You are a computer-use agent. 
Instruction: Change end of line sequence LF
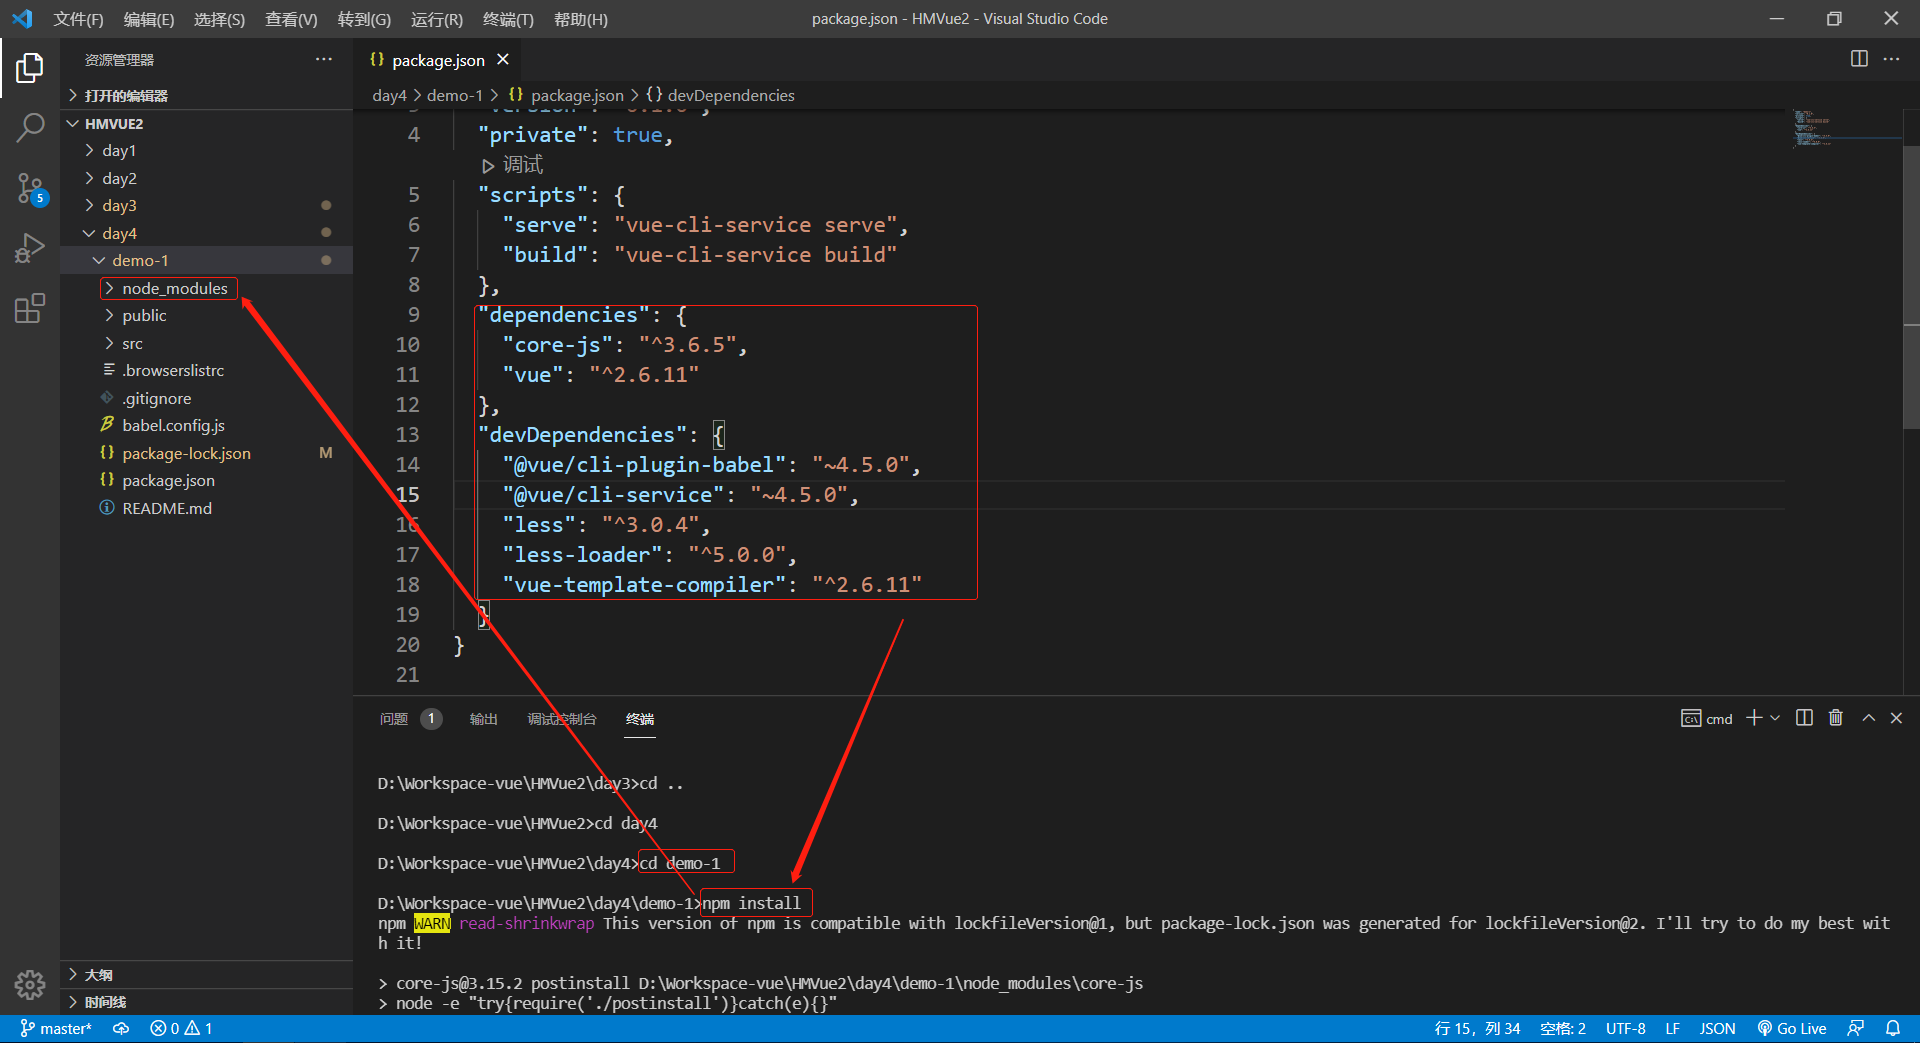click(1672, 1028)
